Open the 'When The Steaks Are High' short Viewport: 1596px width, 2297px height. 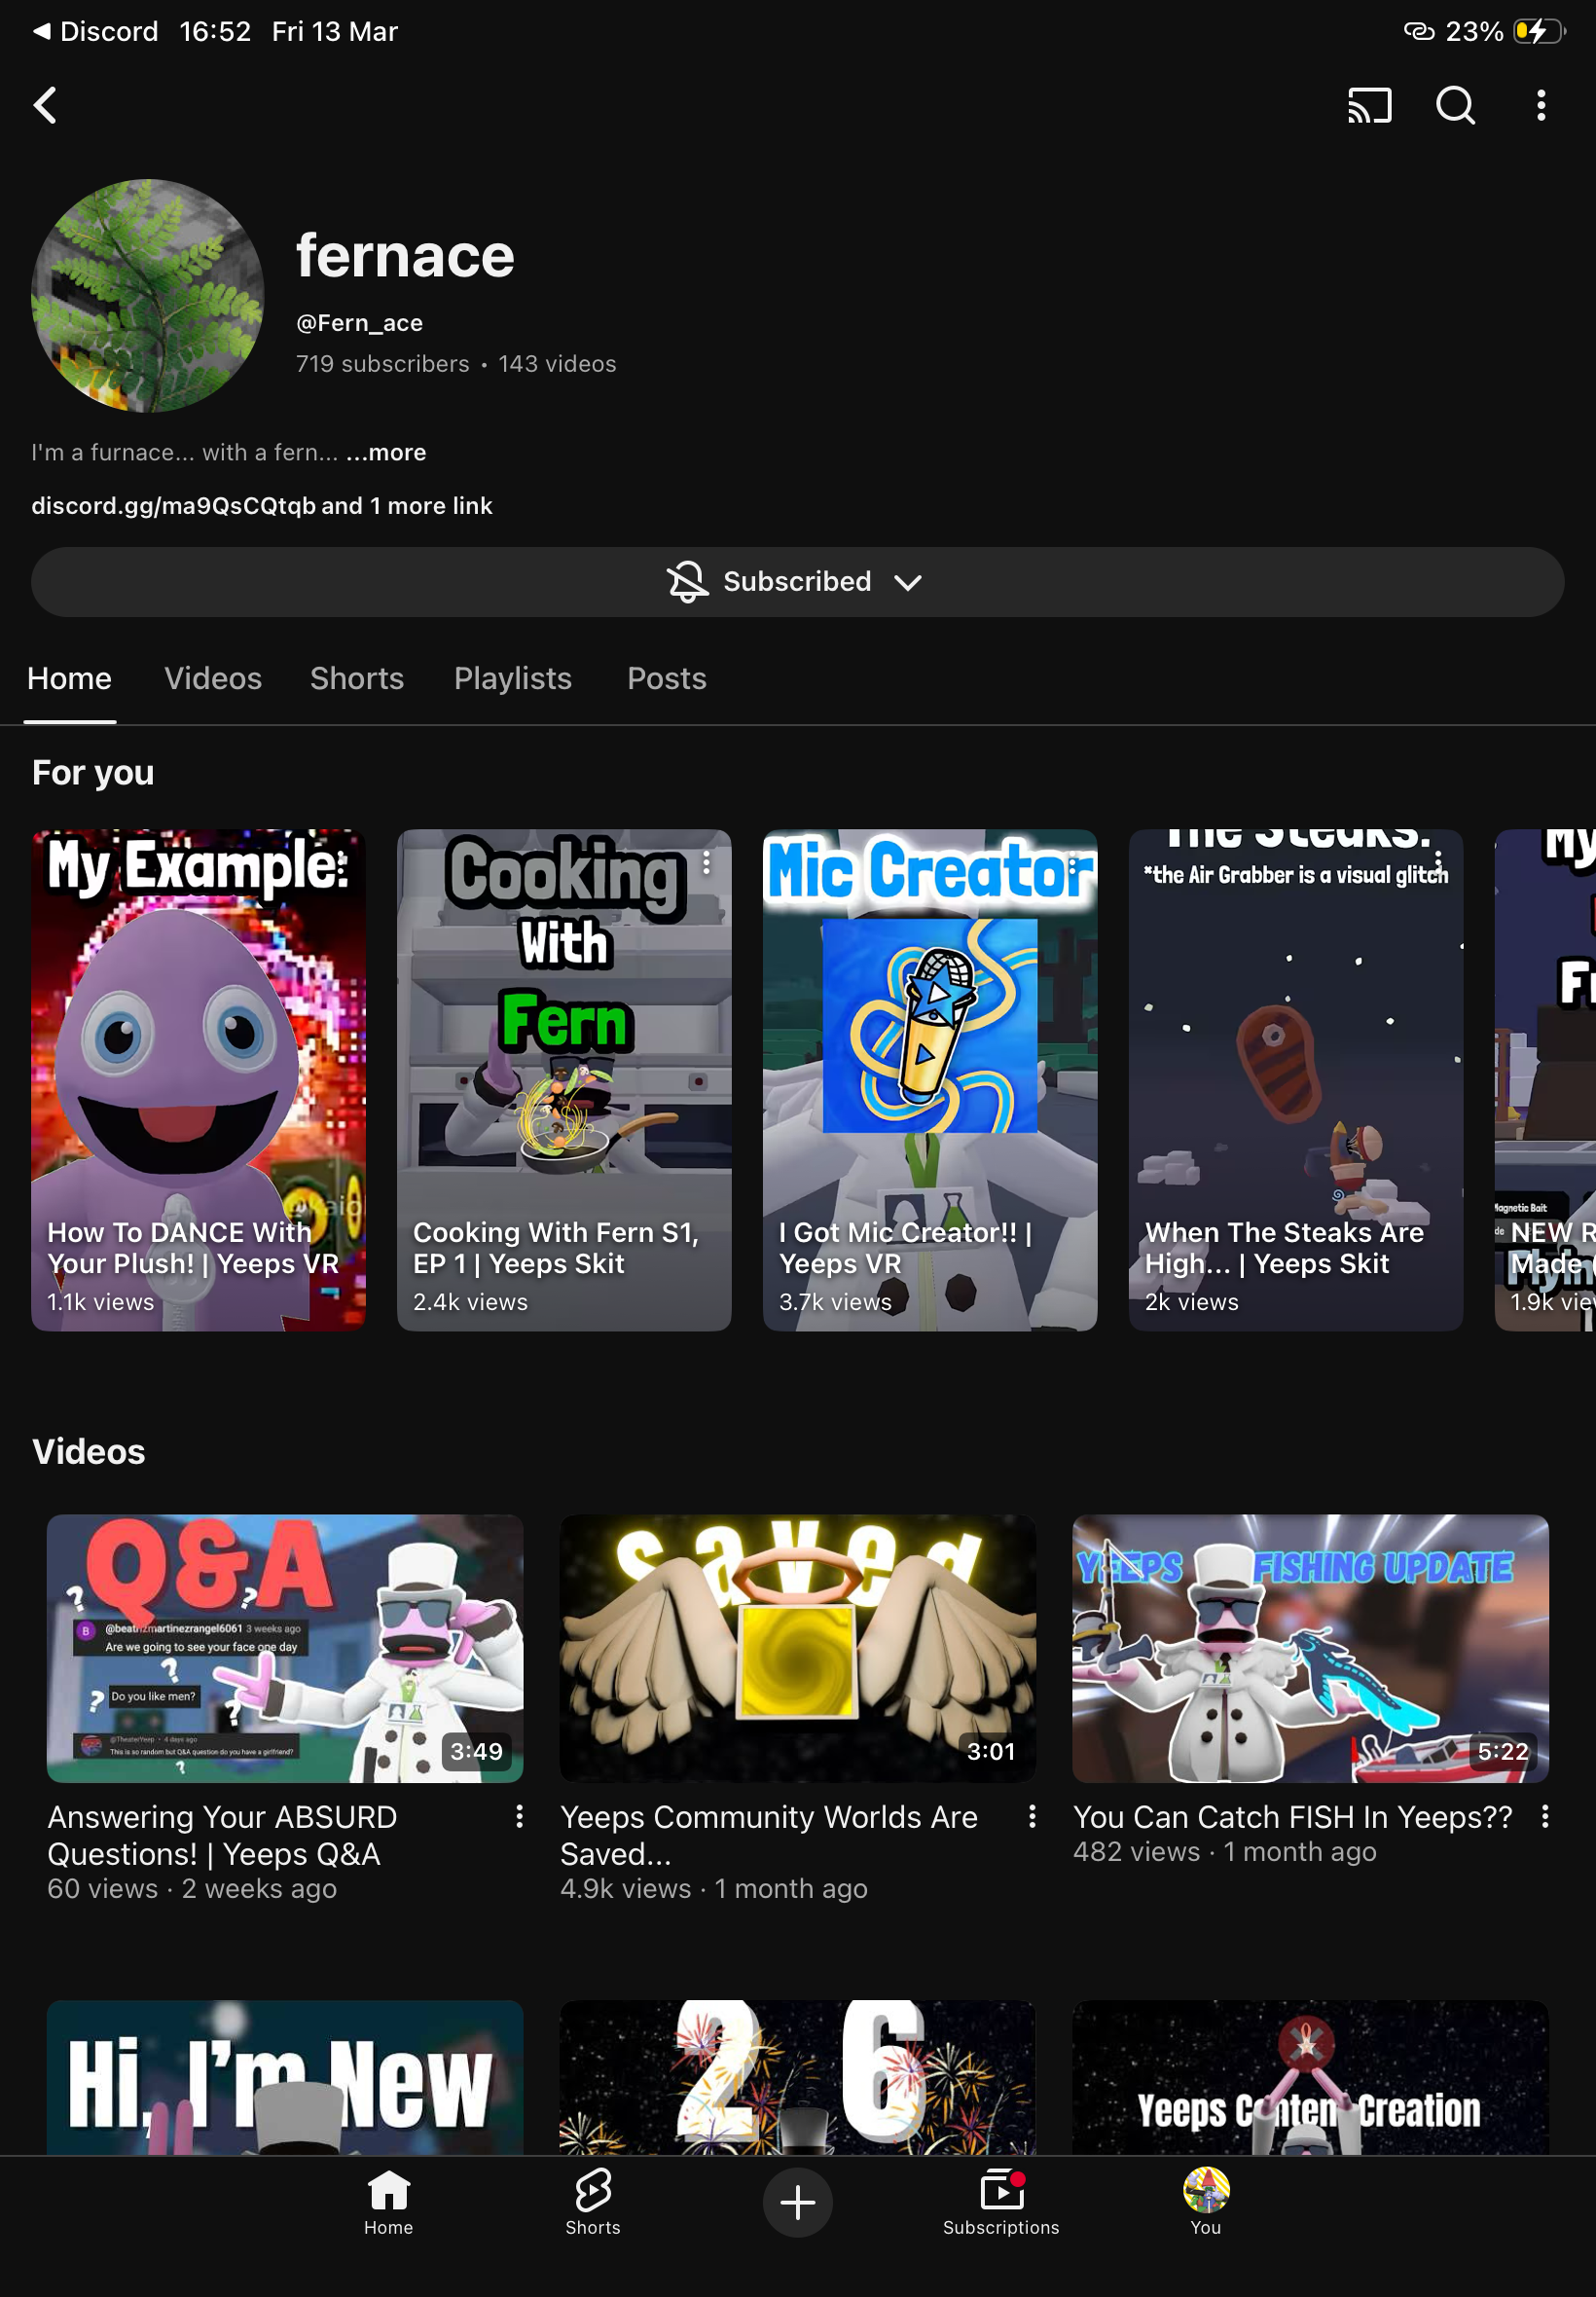click(x=1296, y=1080)
